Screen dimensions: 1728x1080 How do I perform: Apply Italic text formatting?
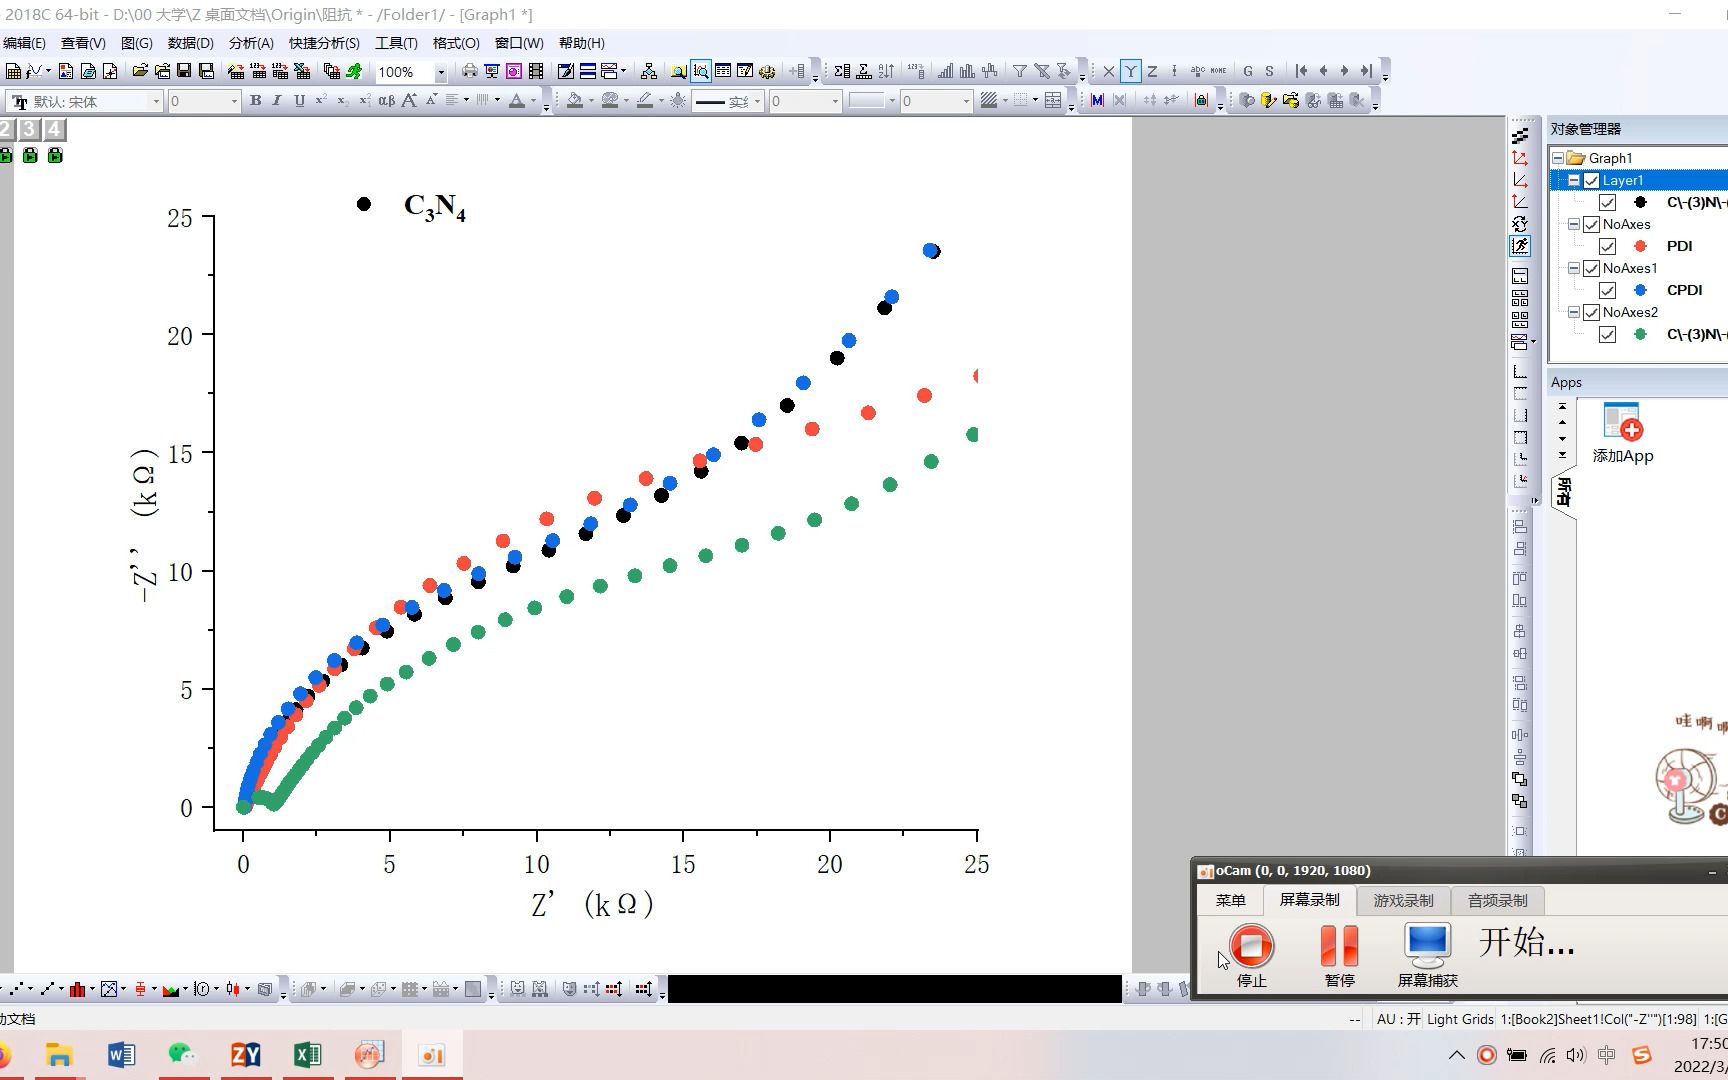tap(277, 101)
